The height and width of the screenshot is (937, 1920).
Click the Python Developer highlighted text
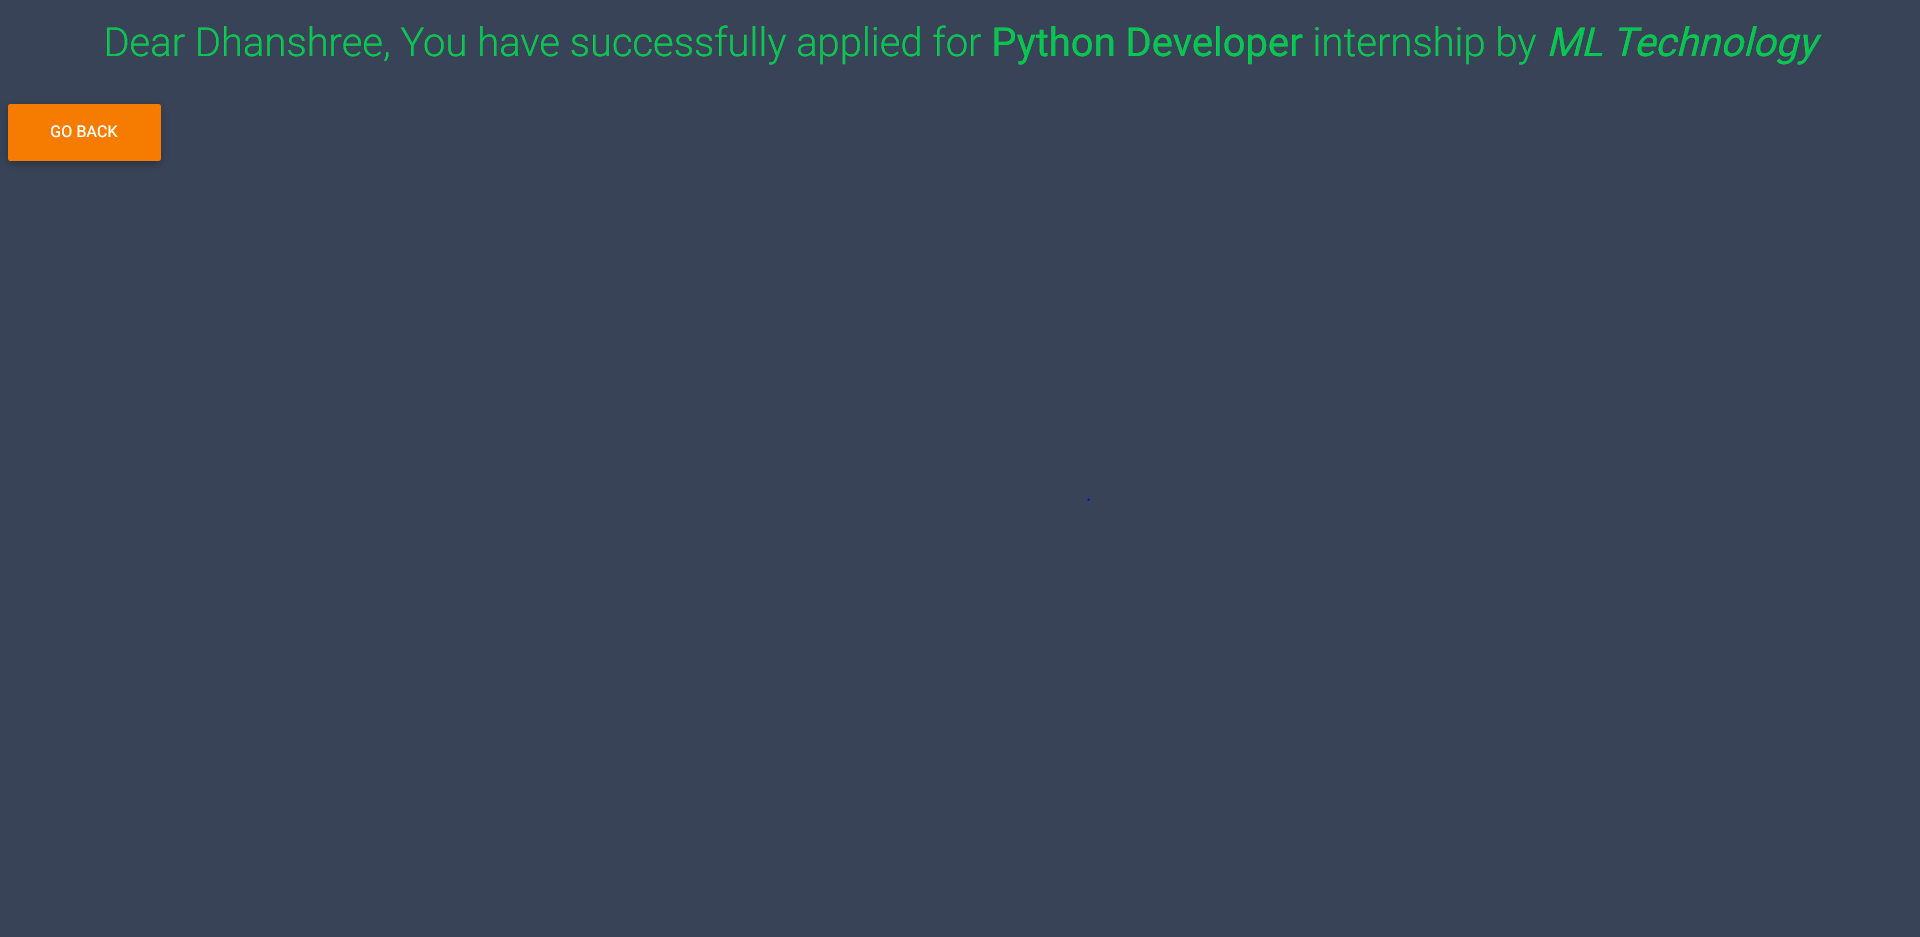pos(1146,43)
